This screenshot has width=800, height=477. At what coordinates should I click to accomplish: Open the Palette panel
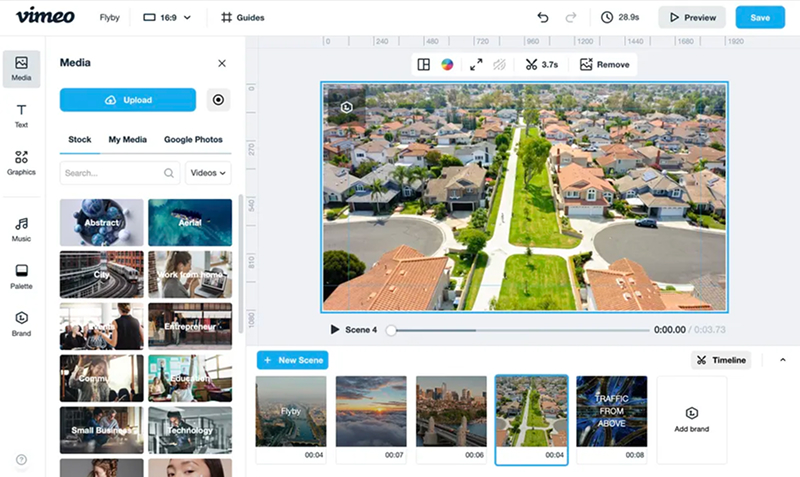point(21,276)
